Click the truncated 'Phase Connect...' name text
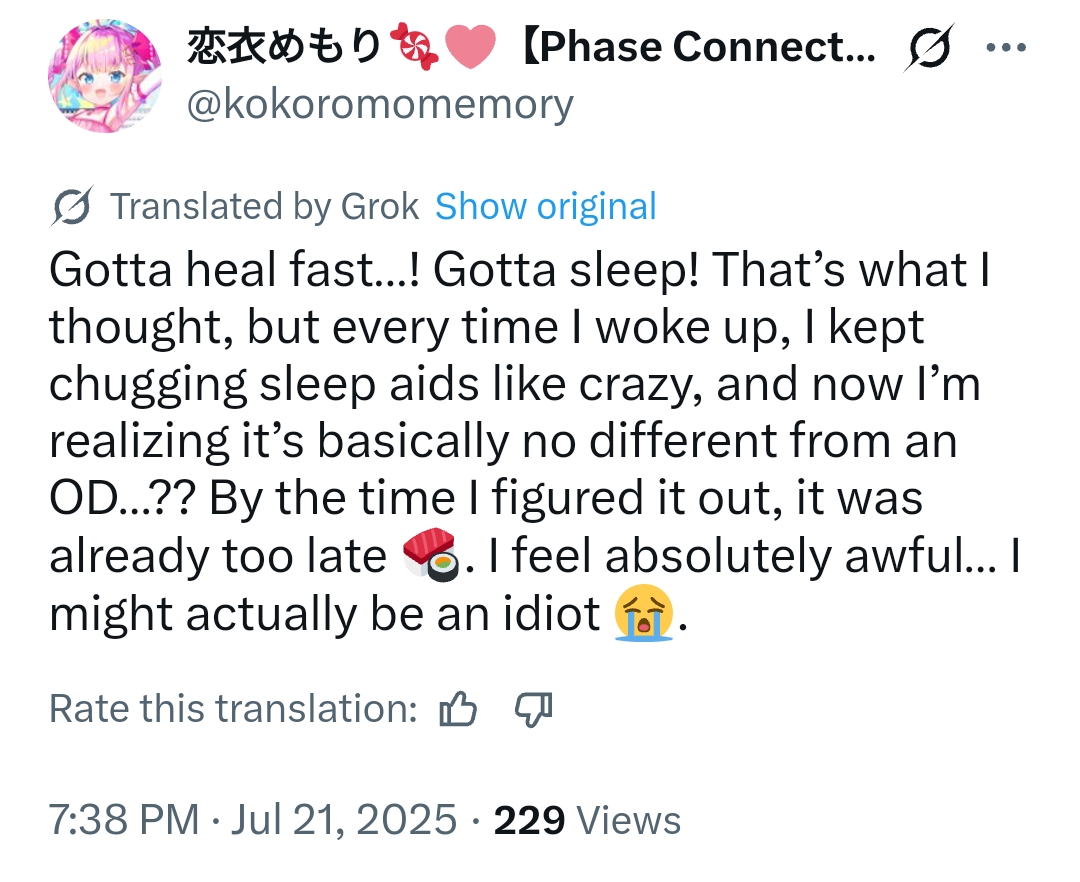Image resolution: width=1080 pixels, height=882 pixels. (700, 48)
